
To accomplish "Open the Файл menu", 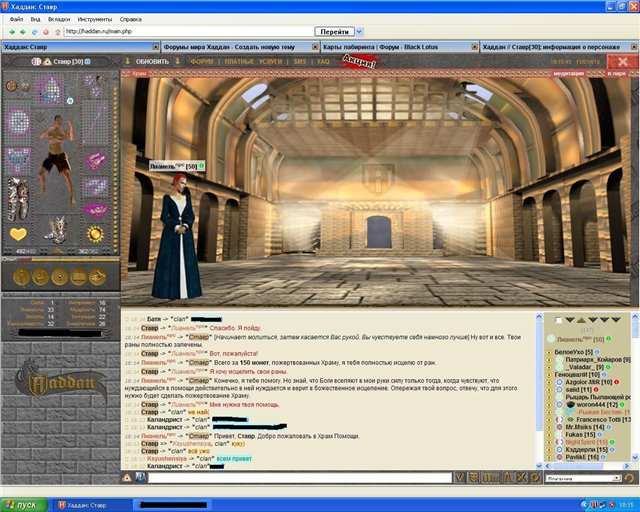I will 16,19.
